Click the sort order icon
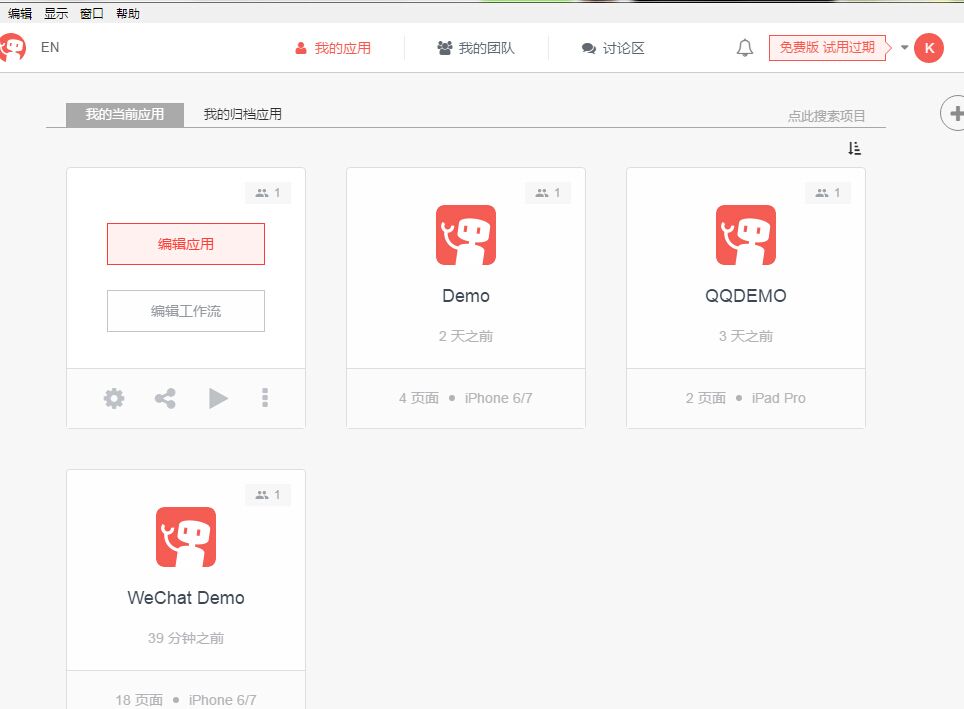 855,148
